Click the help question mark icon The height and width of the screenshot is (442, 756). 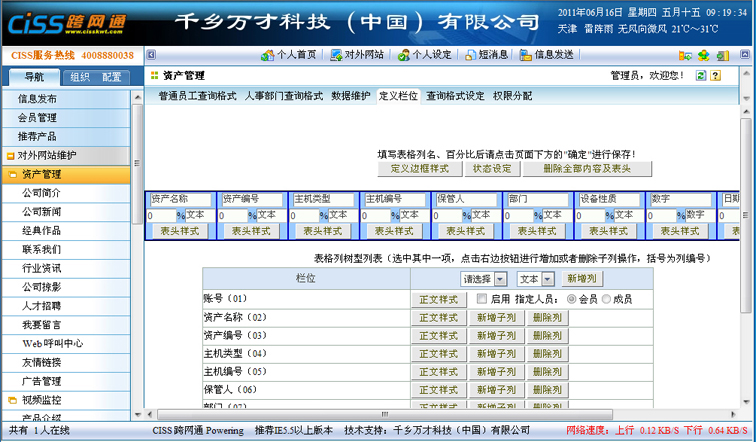(716, 75)
